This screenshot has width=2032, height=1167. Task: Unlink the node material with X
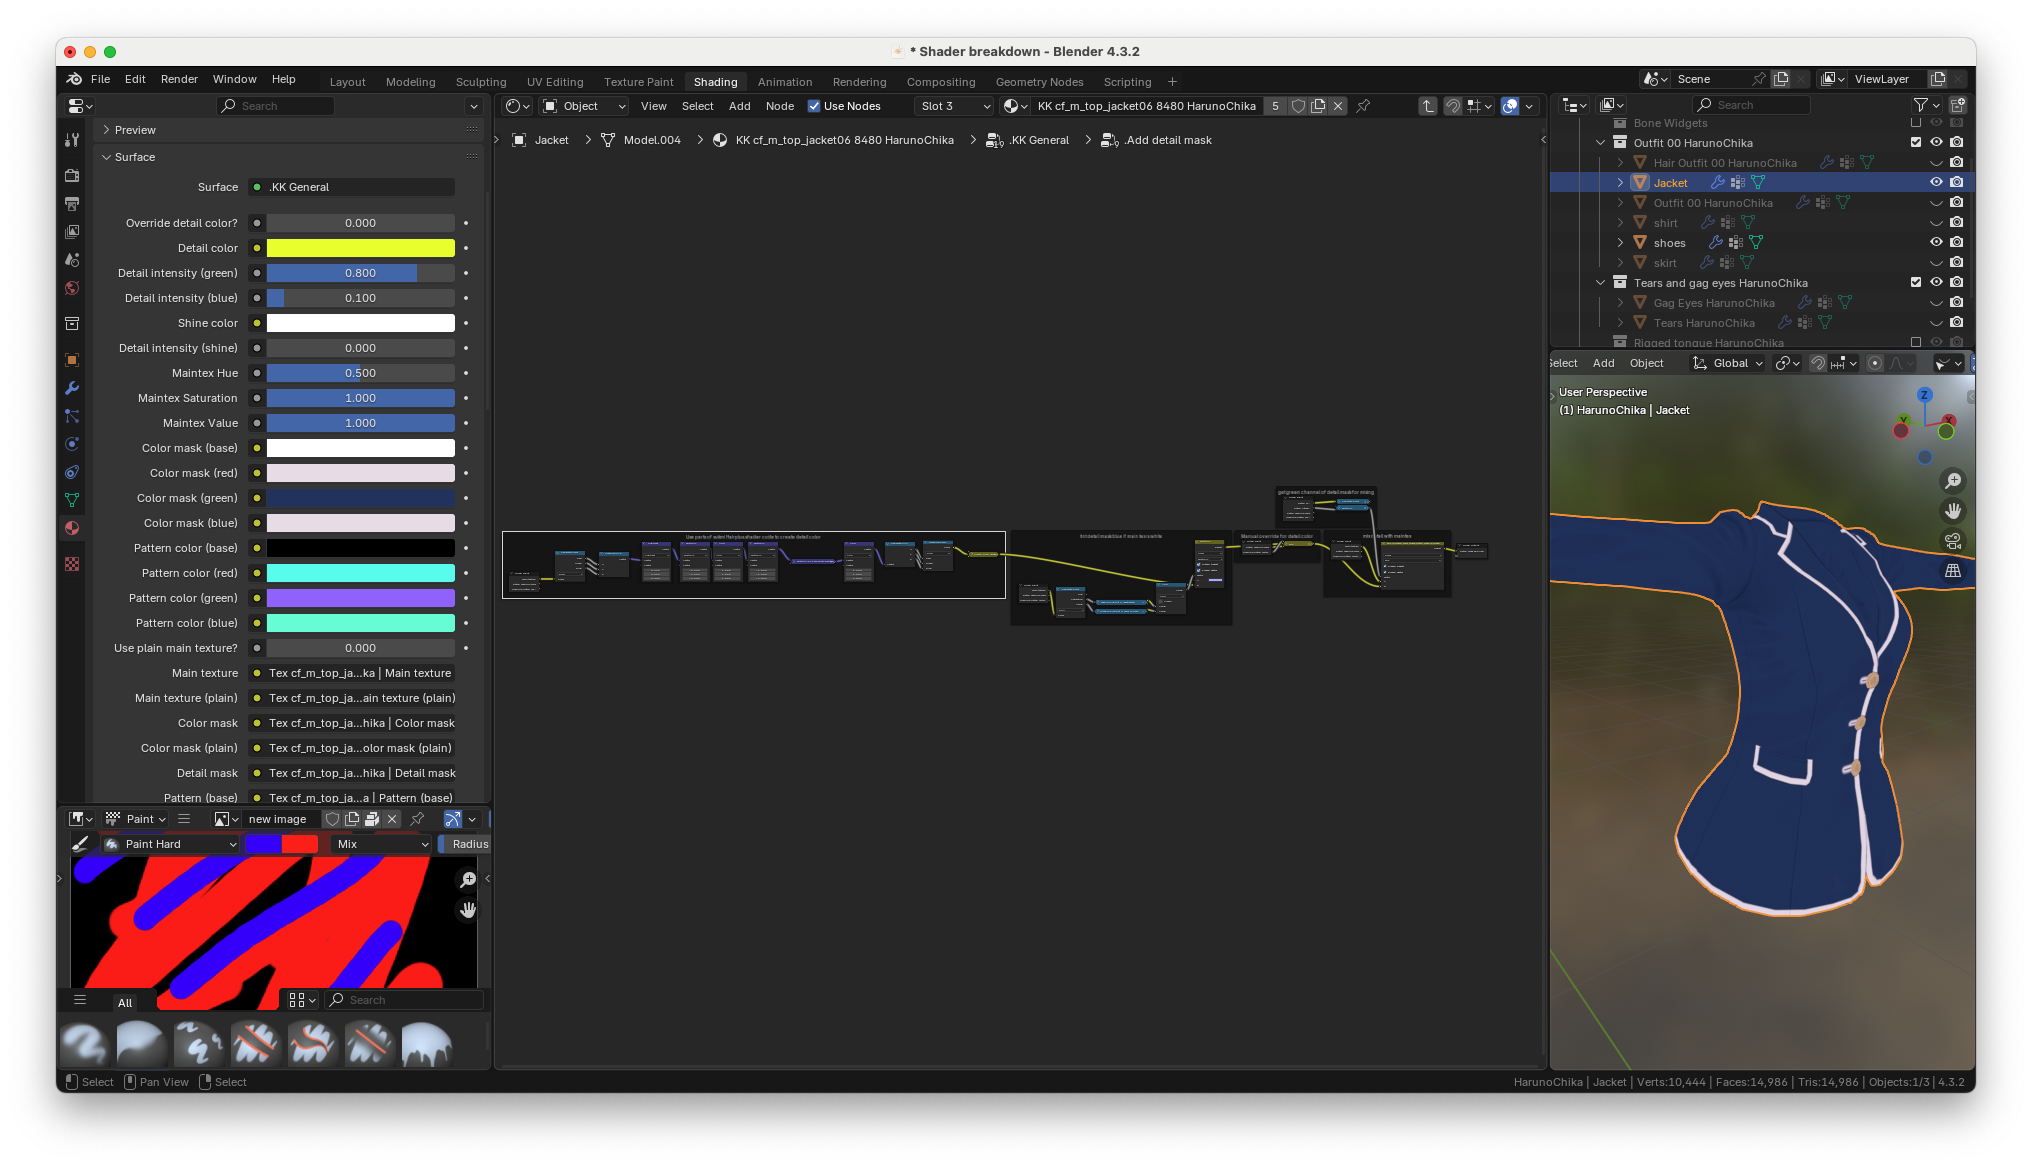coord(1338,106)
